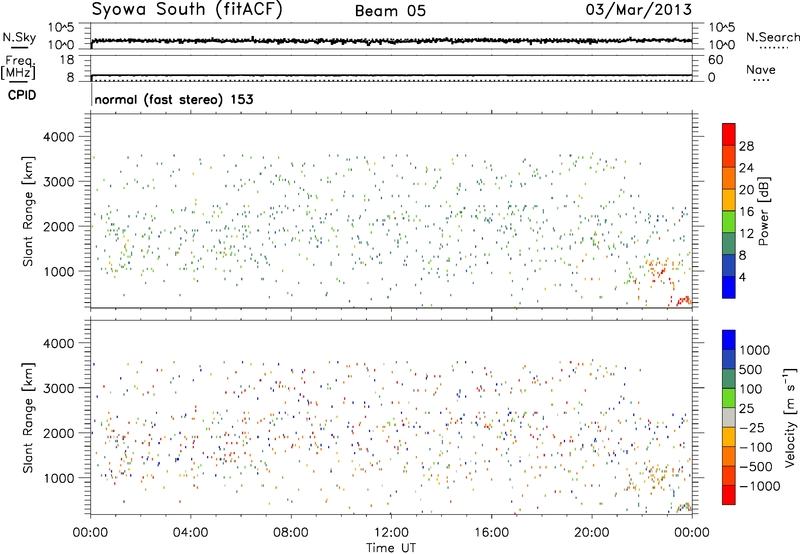Click the '3000' tick on power panel
Image resolution: width=800 pixels, height=554 pixels.
(58, 182)
